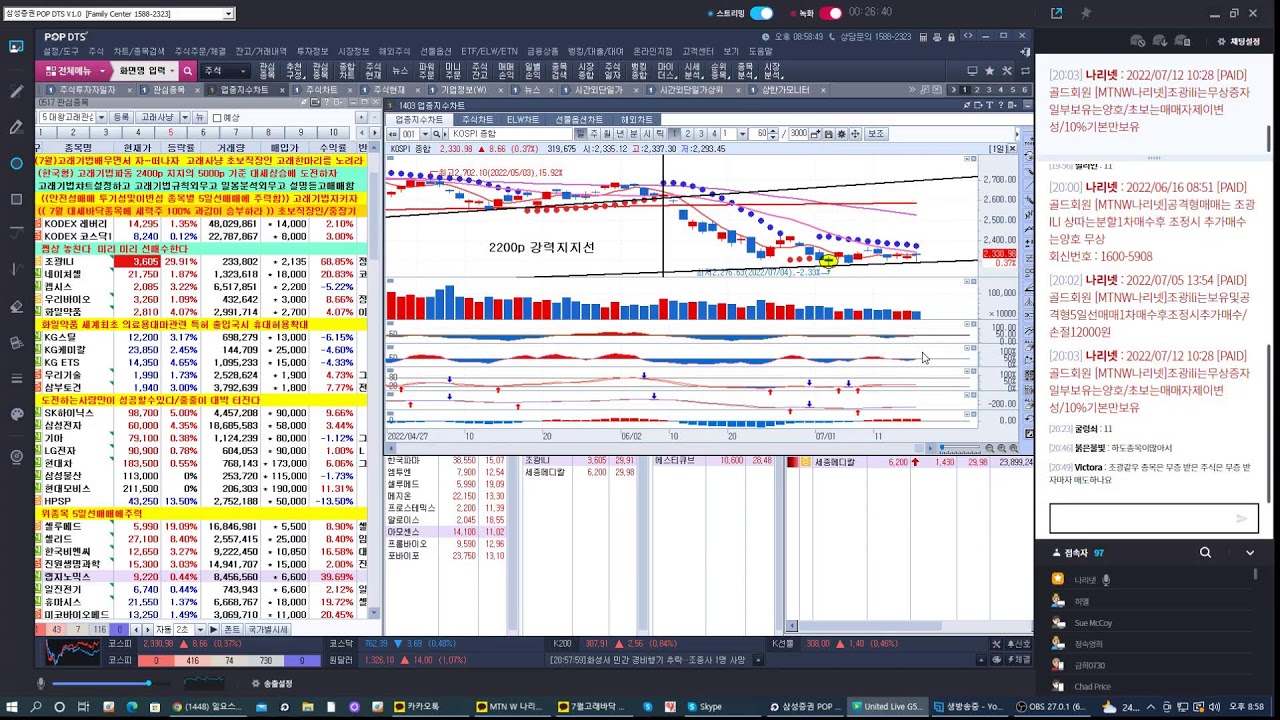The height and width of the screenshot is (720, 1280).
Task: Click the 국가별시세 button in ticker bar
Action: [x=268, y=630]
